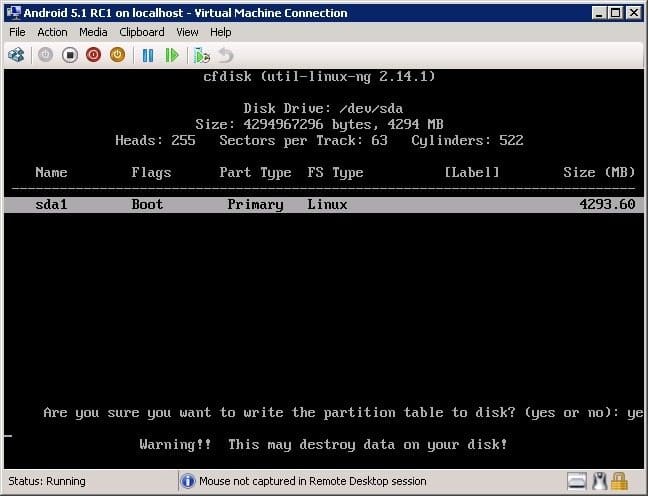Screen dimensions: 648x496
Task: Click the 'Size: 4294967296 bytes' line
Action: 319,125
